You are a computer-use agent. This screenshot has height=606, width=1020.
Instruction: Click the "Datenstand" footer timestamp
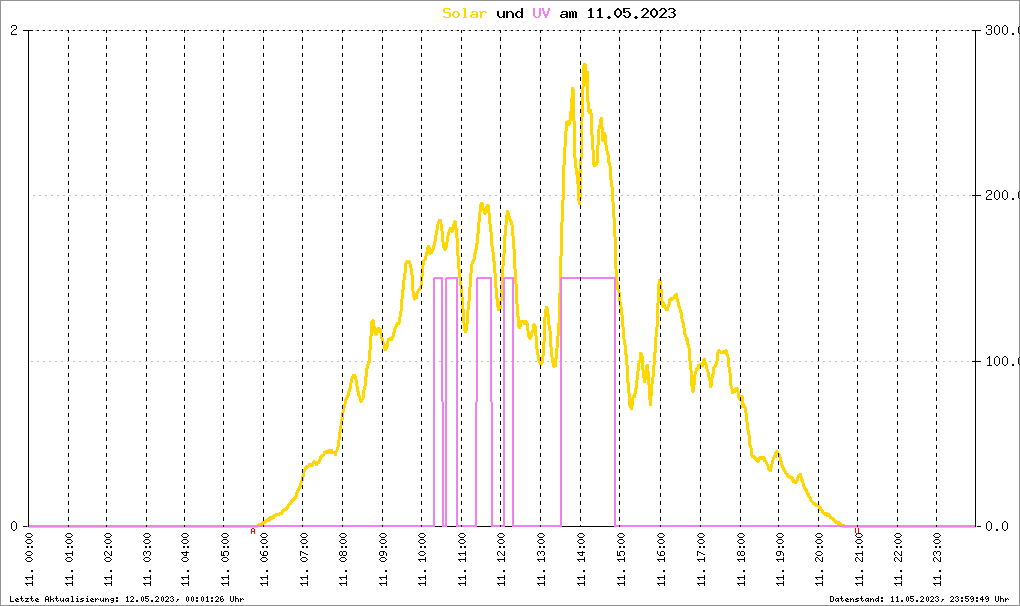[x=919, y=599]
